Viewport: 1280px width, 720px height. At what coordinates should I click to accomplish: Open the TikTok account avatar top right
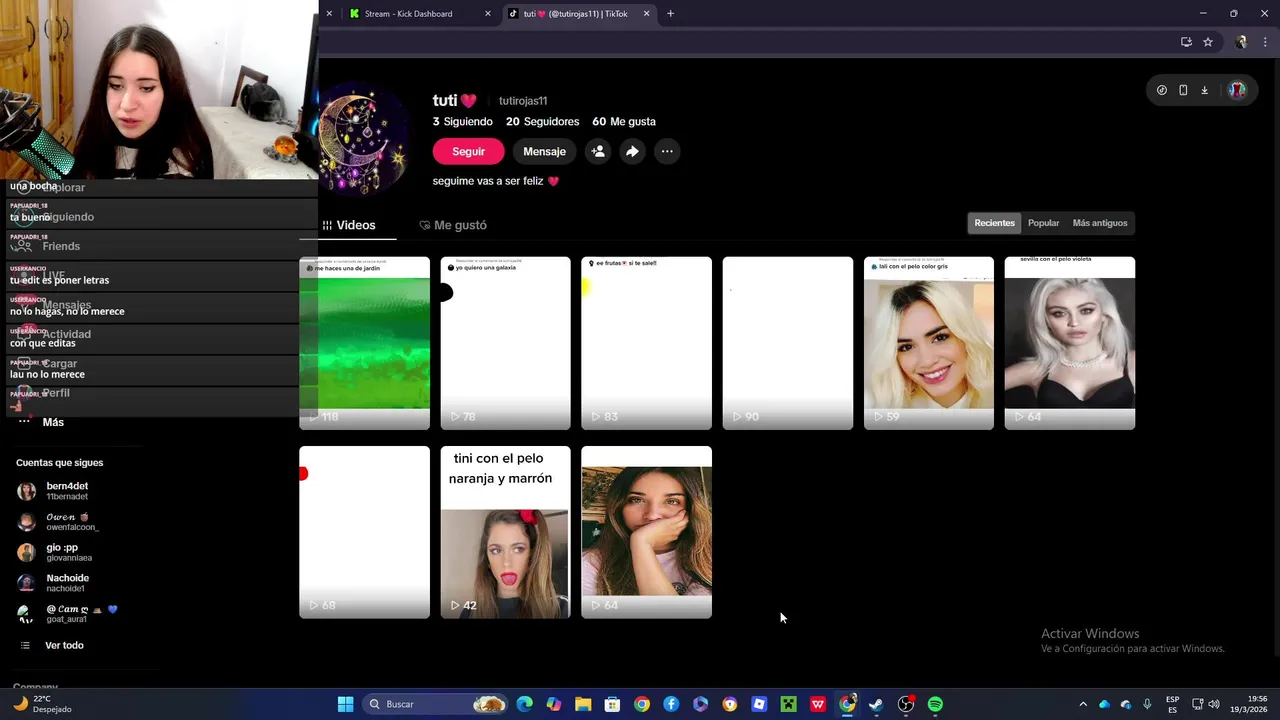(x=1237, y=90)
